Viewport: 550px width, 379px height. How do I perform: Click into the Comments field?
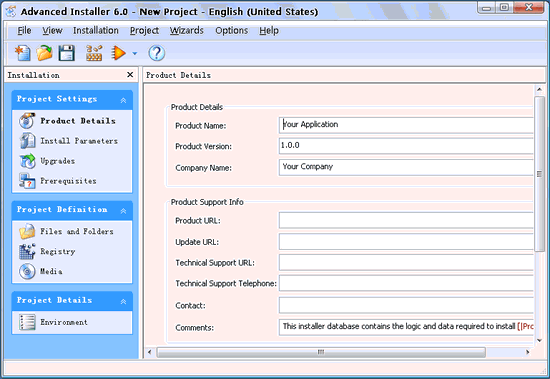click(406, 327)
